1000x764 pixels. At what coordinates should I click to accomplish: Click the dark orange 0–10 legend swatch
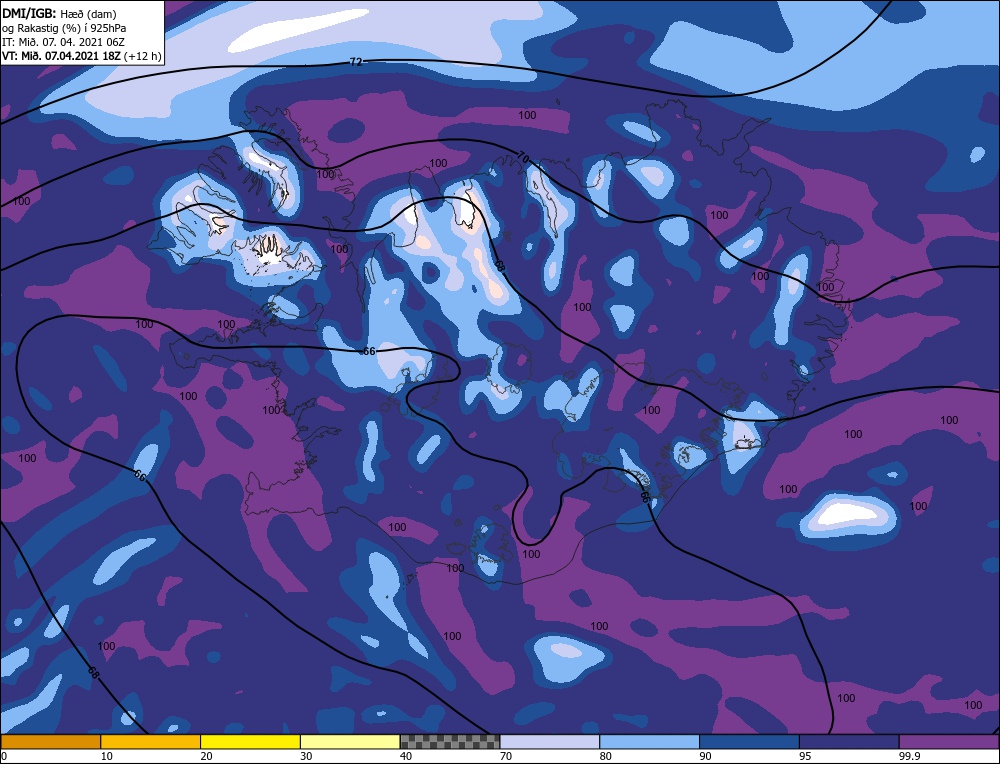click(50, 742)
